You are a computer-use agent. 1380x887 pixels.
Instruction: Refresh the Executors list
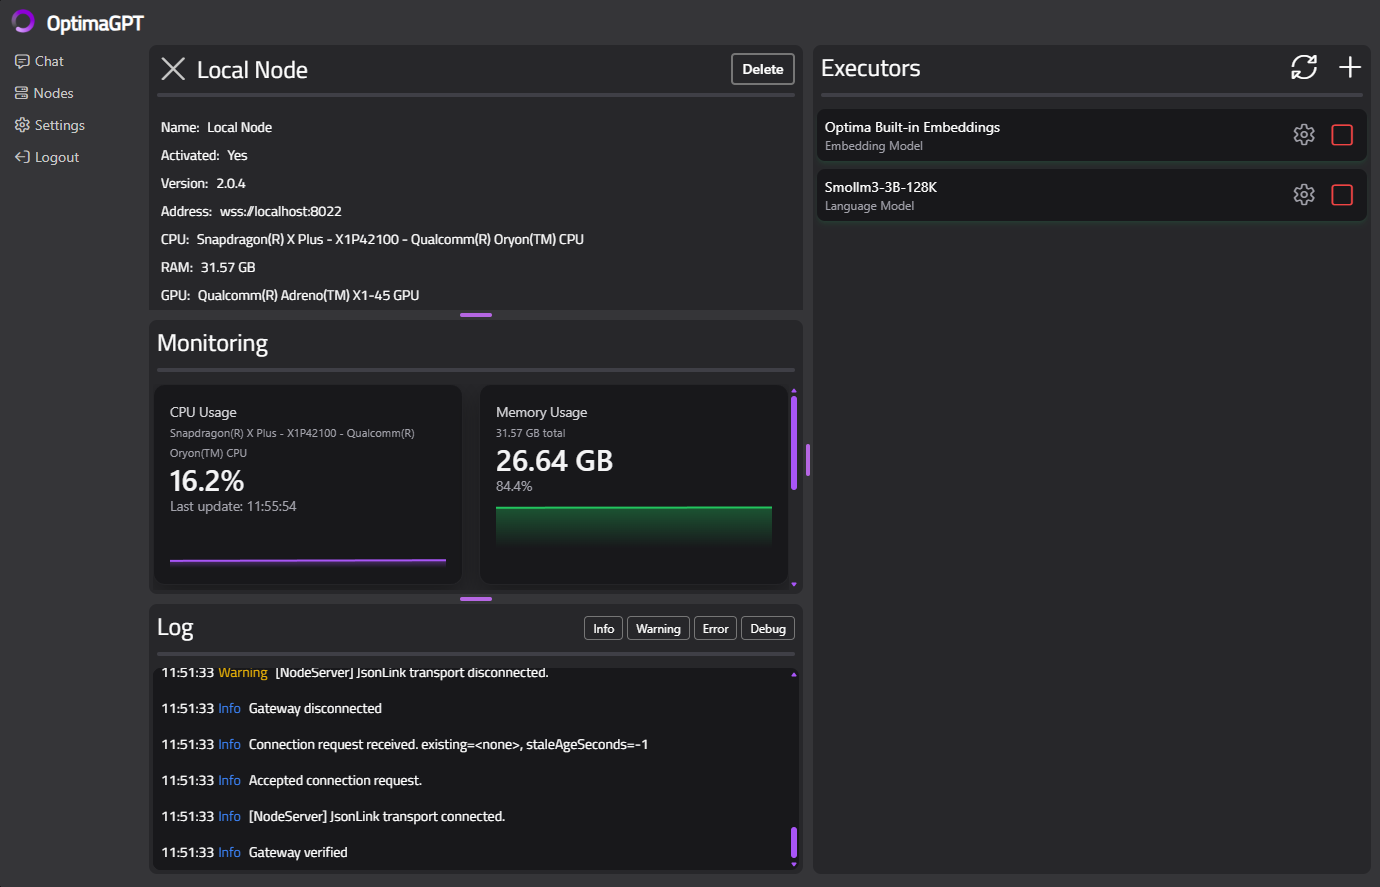pyautogui.click(x=1303, y=67)
